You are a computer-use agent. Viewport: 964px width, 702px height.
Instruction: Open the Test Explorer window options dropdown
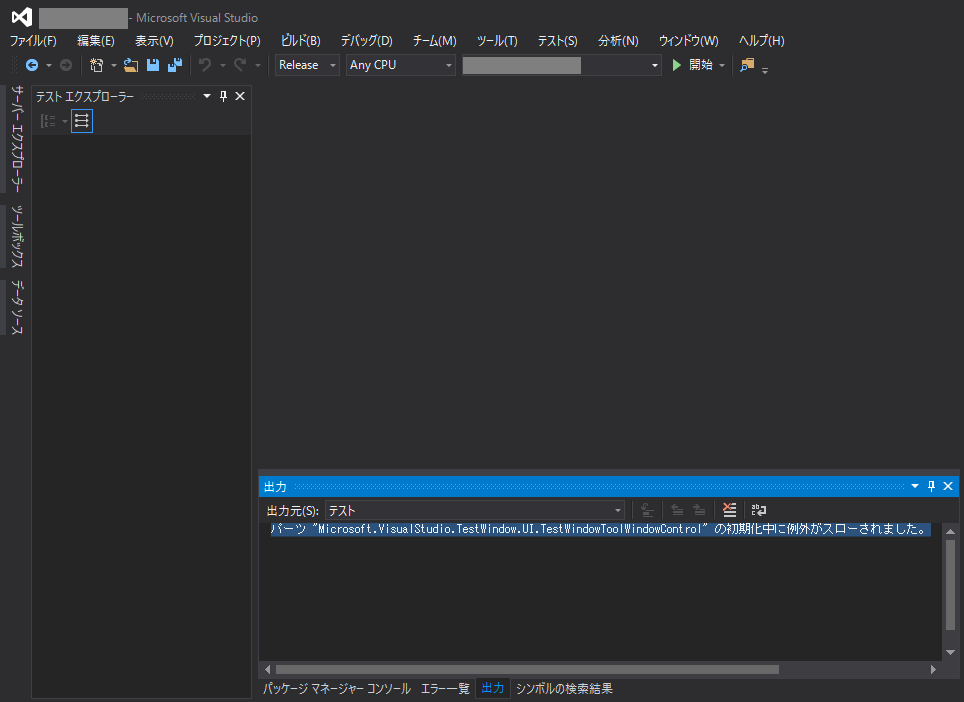[x=207, y=97]
